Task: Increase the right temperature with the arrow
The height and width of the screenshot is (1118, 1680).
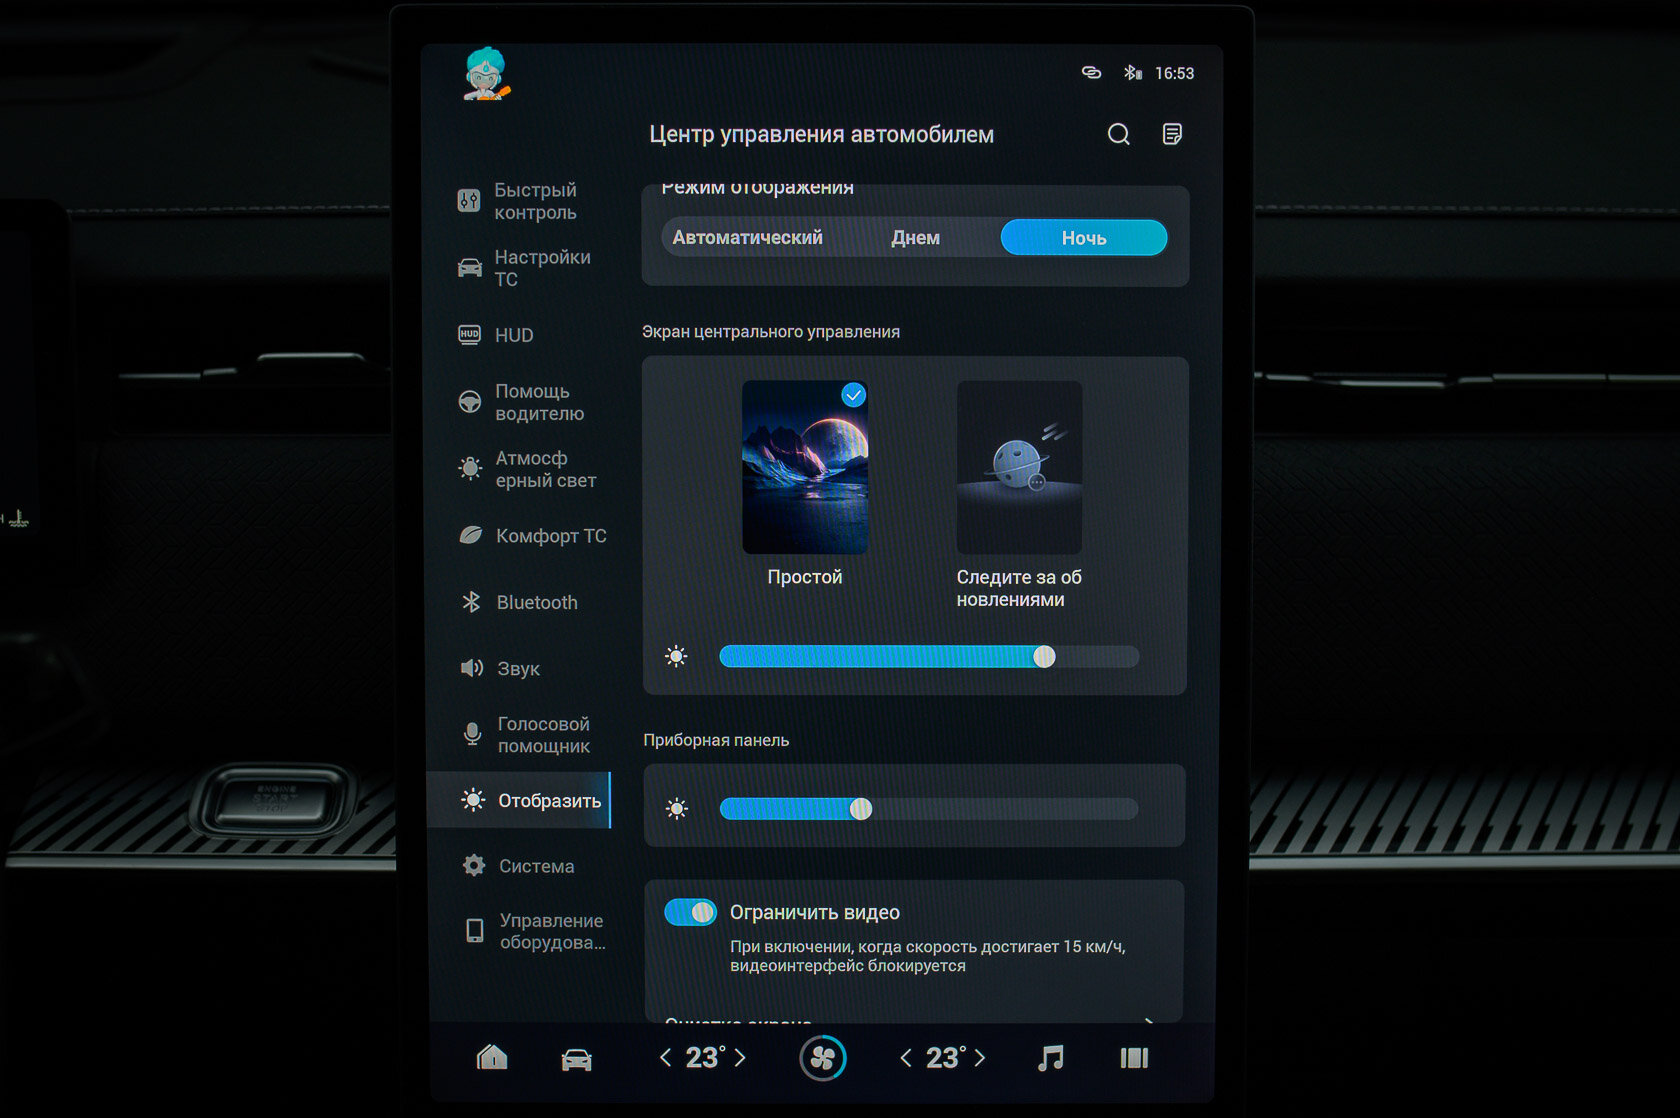Action: pos(980,1057)
